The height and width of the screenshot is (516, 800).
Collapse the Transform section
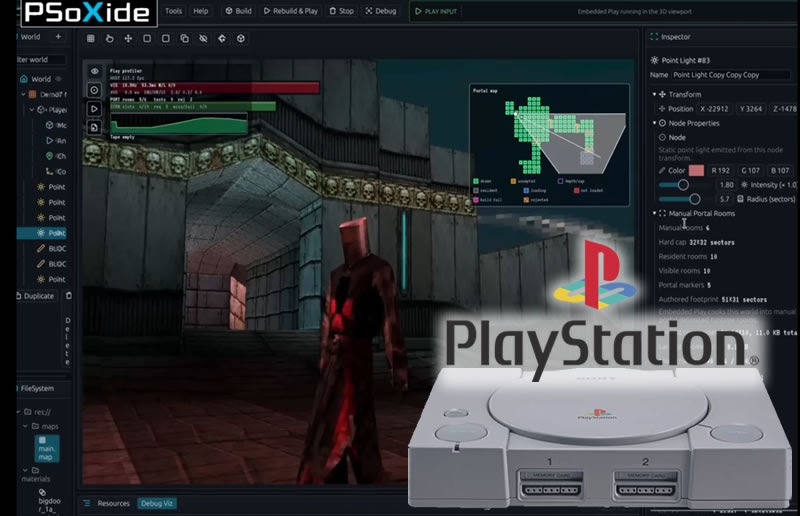[x=654, y=94]
